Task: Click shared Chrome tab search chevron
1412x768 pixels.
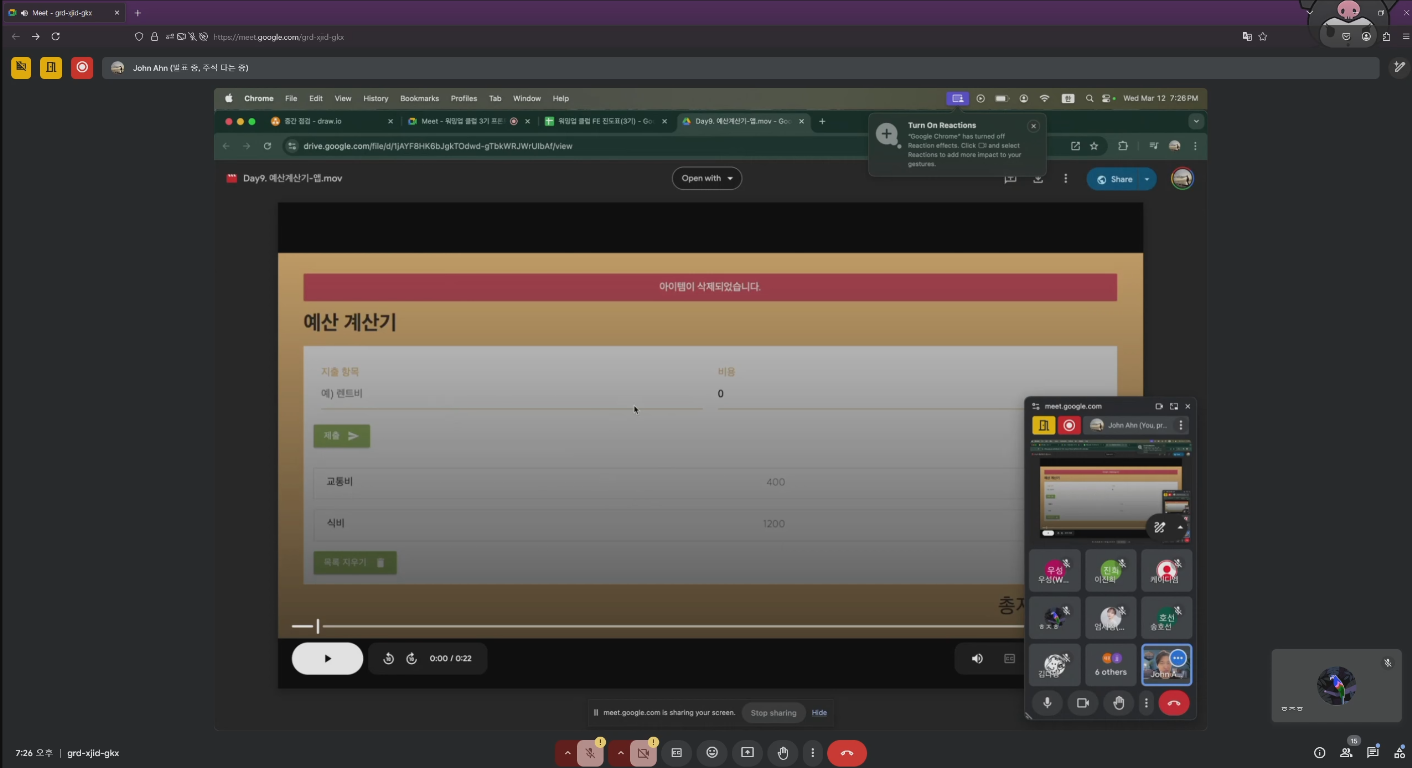Action: 1196,121
